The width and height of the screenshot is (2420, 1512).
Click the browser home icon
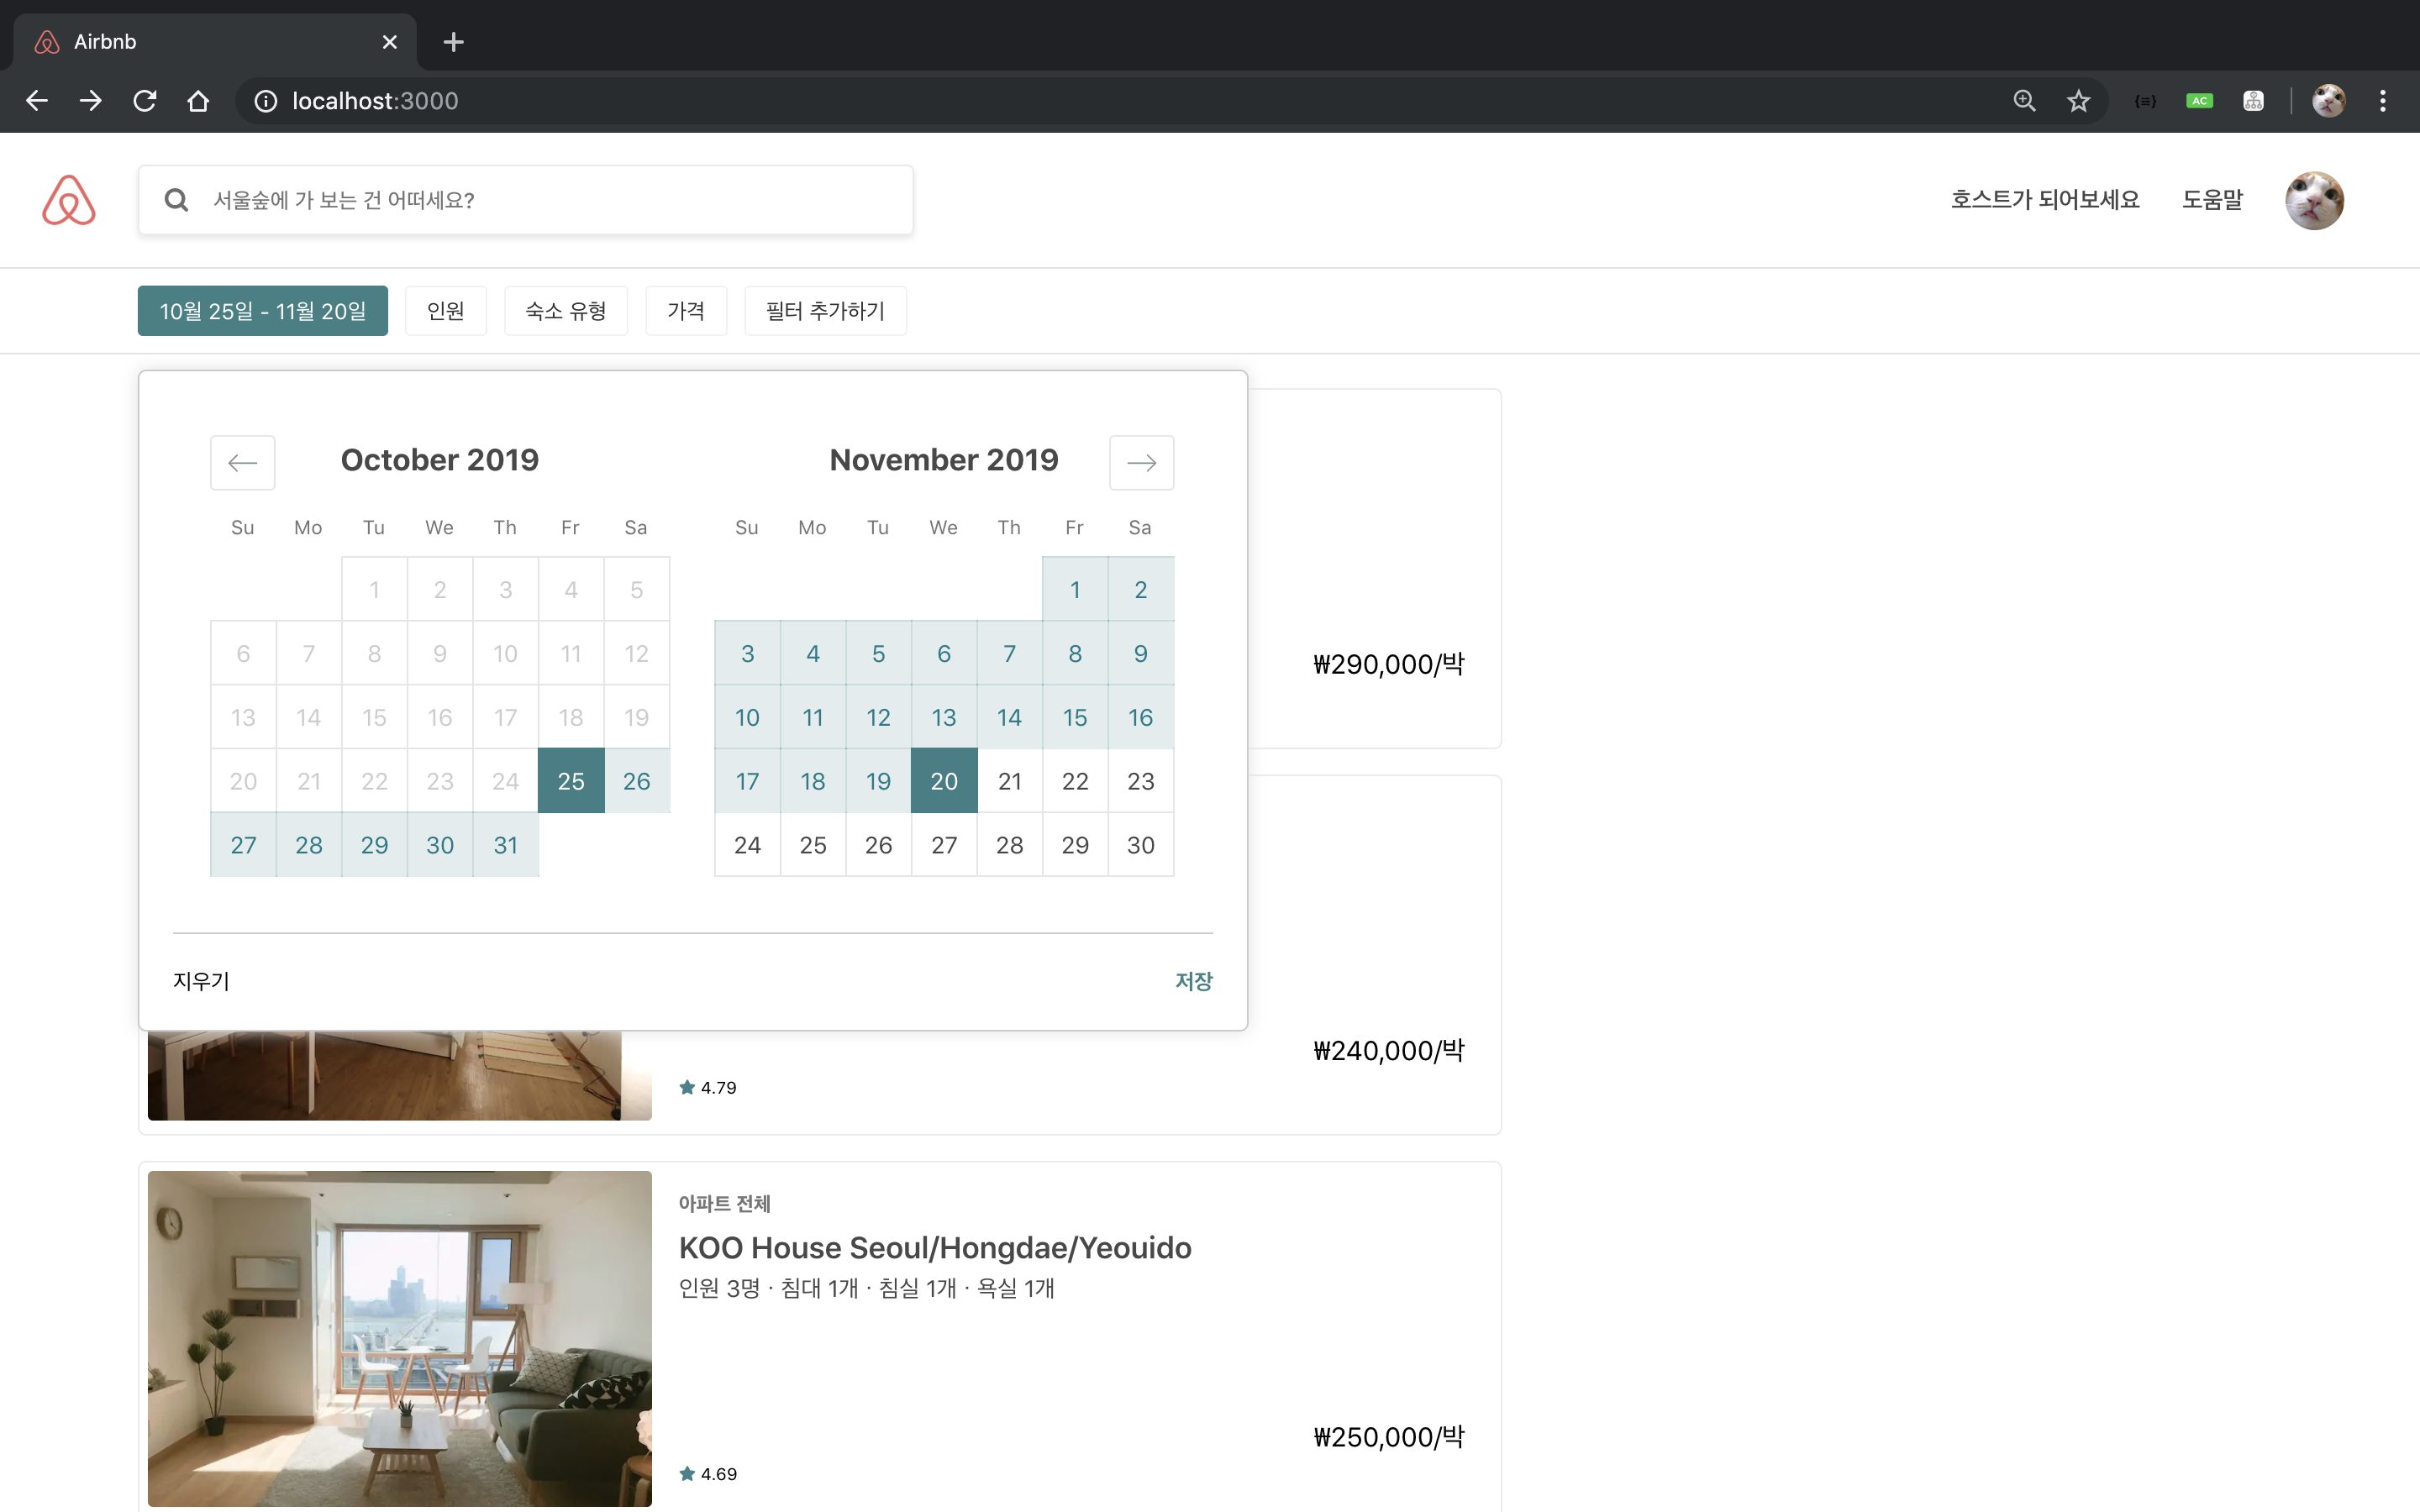[198, 101]
